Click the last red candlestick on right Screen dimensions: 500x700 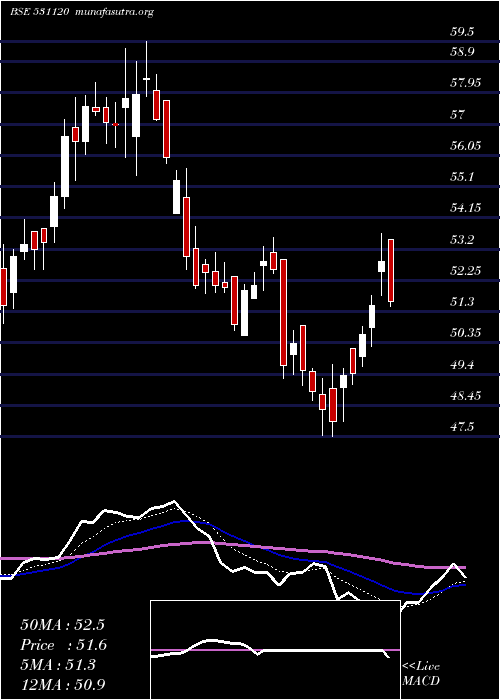point(391,270)
